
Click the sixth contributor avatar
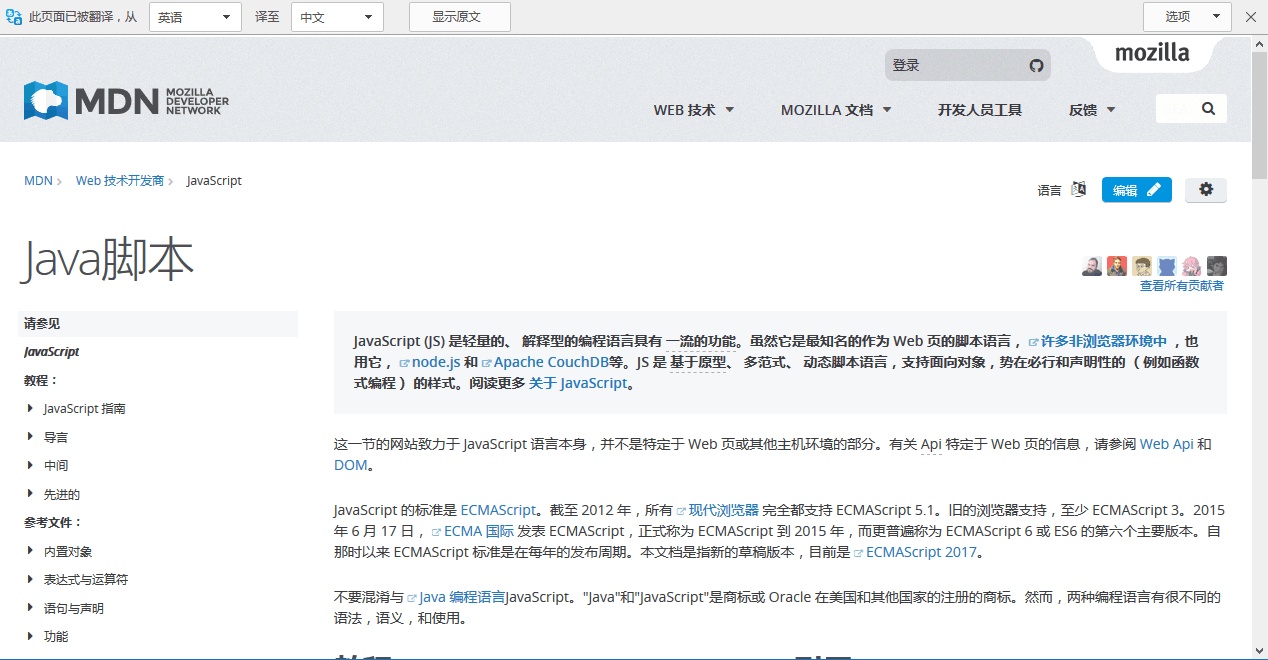[1217, 266]
